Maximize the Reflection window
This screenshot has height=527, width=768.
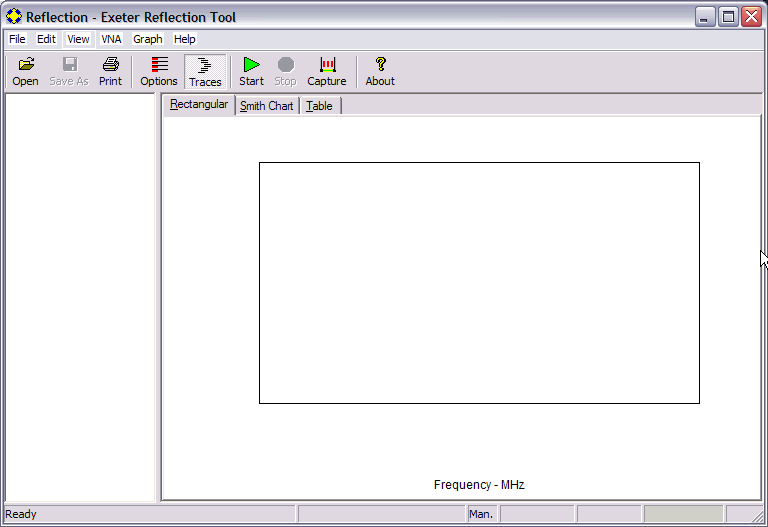point(728,17)
